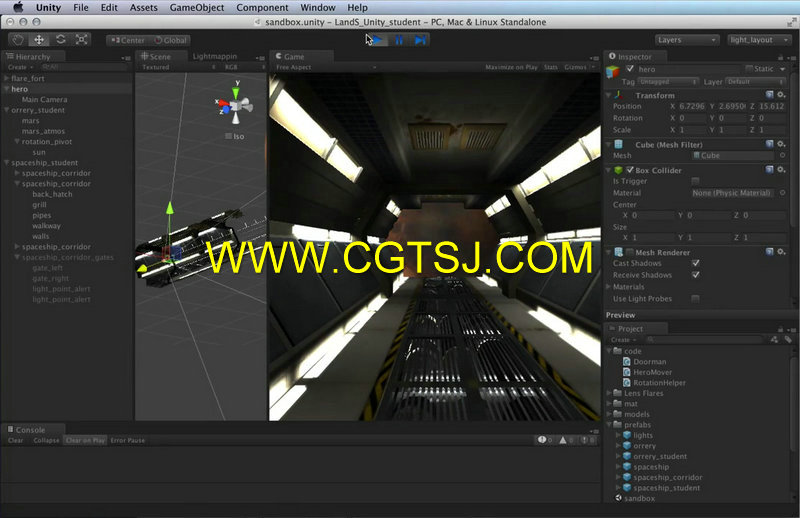Open the Mesh Renderer gear menu

(781, 251)
